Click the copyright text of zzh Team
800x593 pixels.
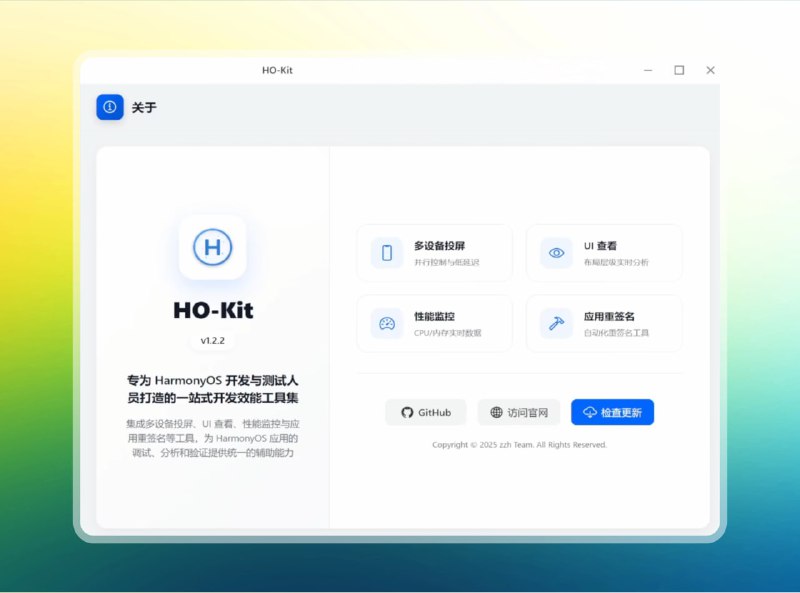(x=519, y=445)
